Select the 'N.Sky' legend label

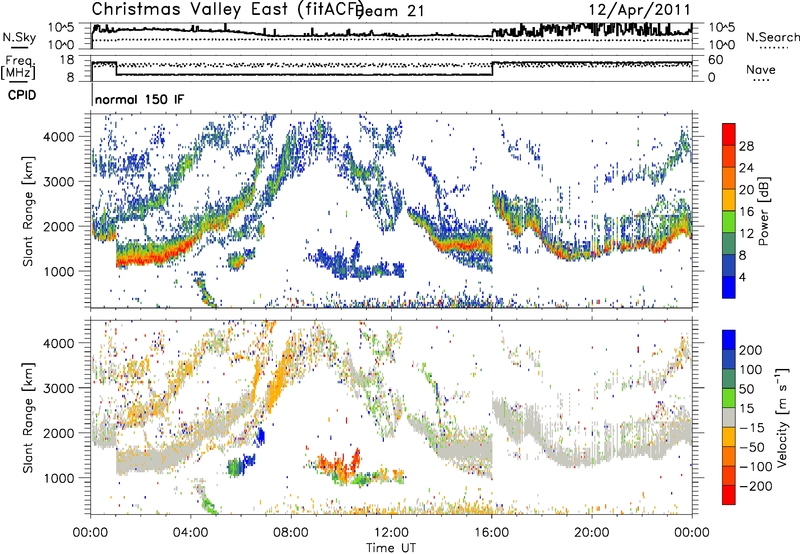tap(19, 37)
